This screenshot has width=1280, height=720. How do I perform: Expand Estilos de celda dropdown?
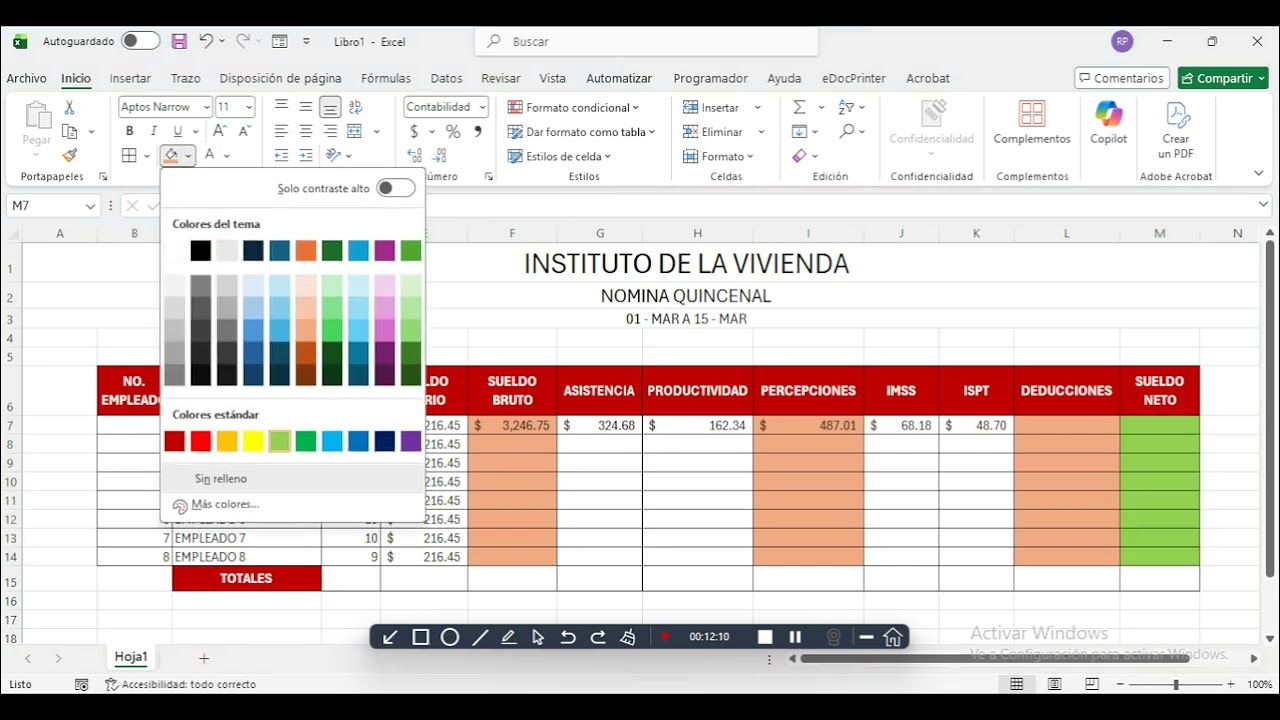[x=607, y=156]
